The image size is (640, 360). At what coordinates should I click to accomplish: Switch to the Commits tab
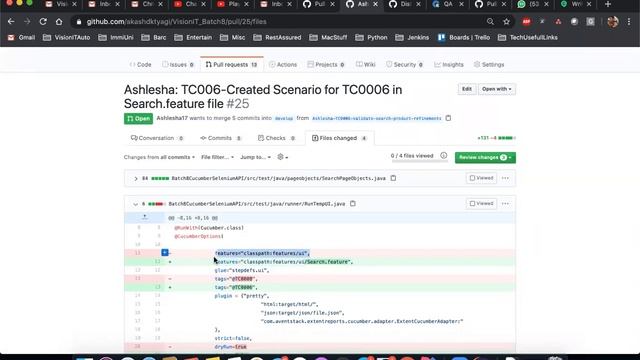(221, 138)
